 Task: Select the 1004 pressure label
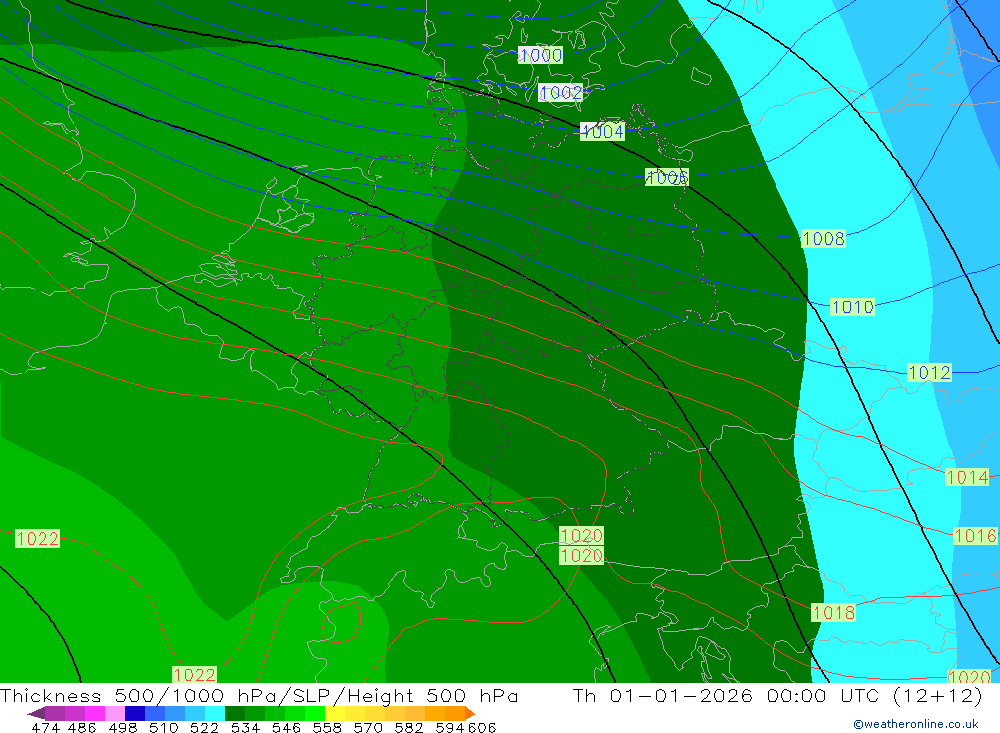[x=603, y=131]
